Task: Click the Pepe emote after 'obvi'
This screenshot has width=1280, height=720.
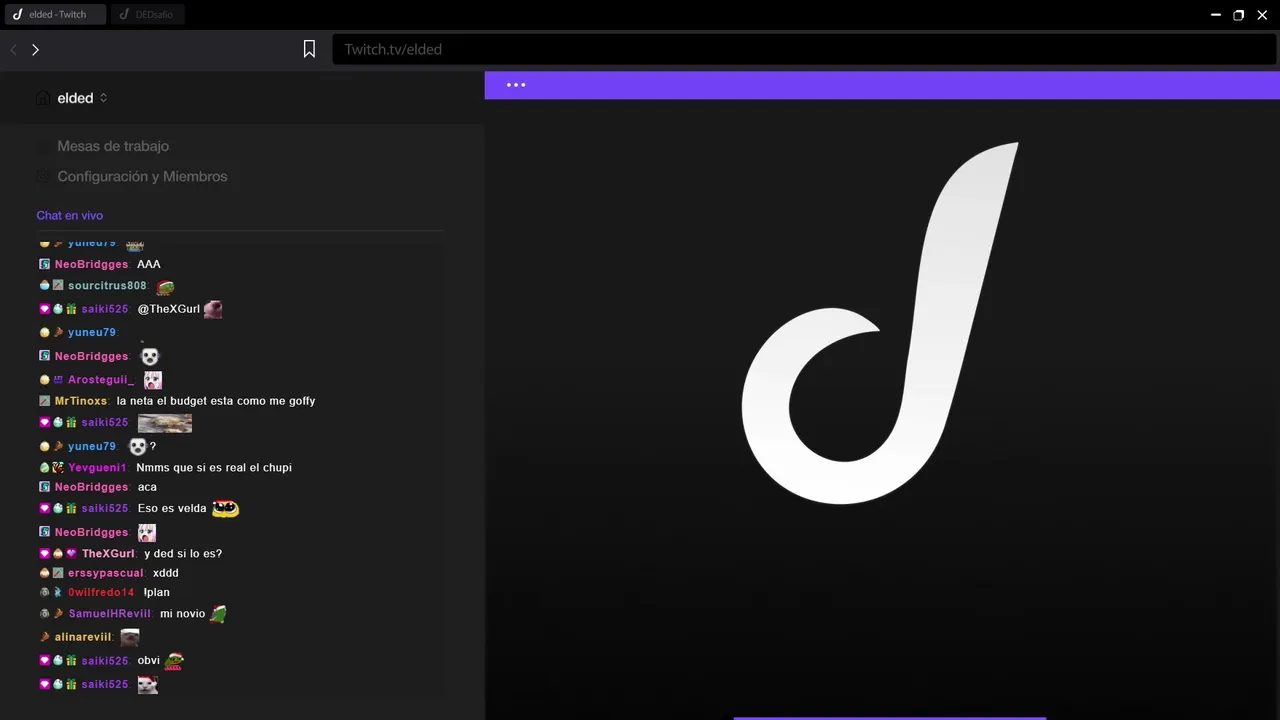Action: pos(175,661)
